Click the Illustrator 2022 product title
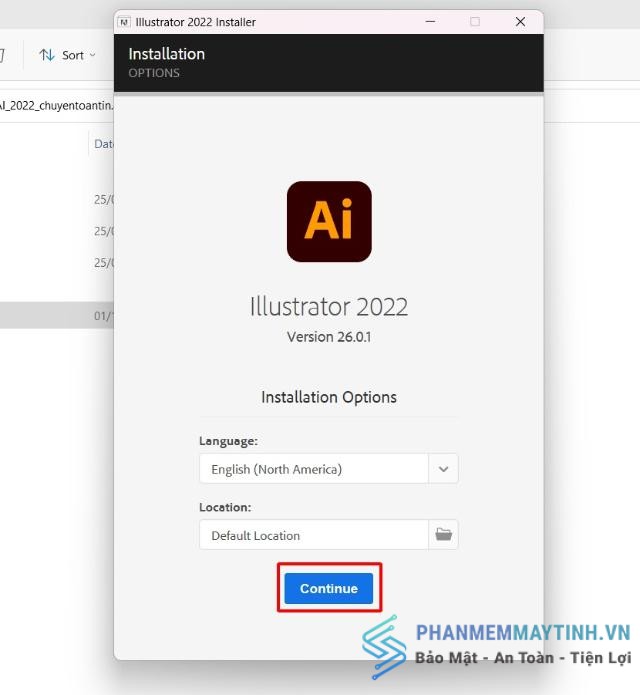The height and width of the screenshot is (695, 640). 329,306
